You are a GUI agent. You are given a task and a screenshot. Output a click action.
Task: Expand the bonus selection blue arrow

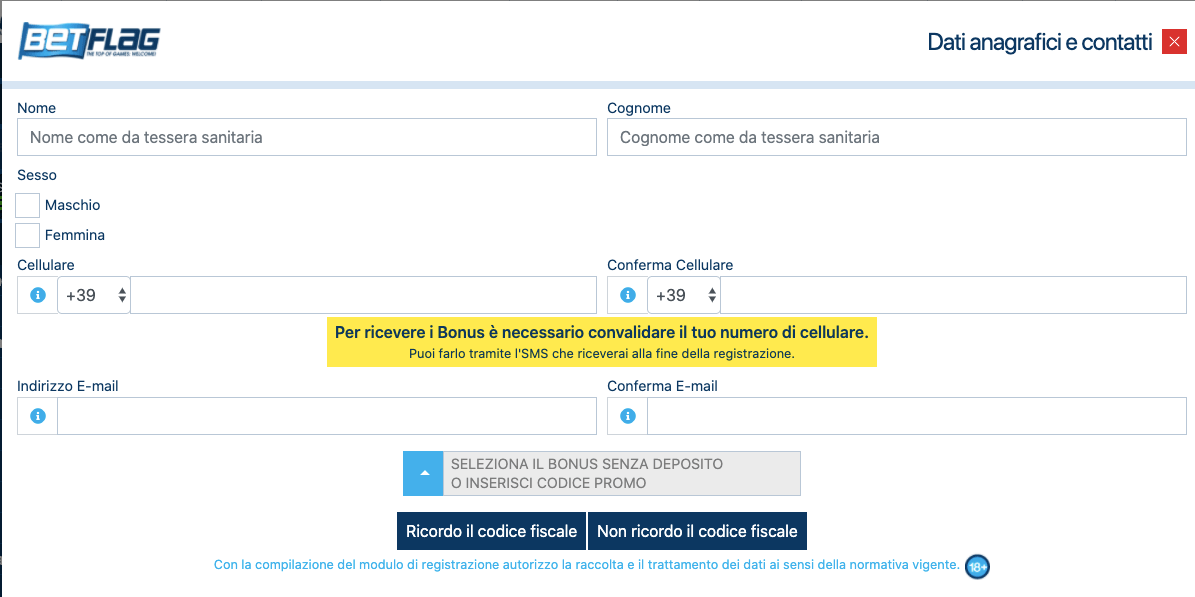(x=423, y=473)
